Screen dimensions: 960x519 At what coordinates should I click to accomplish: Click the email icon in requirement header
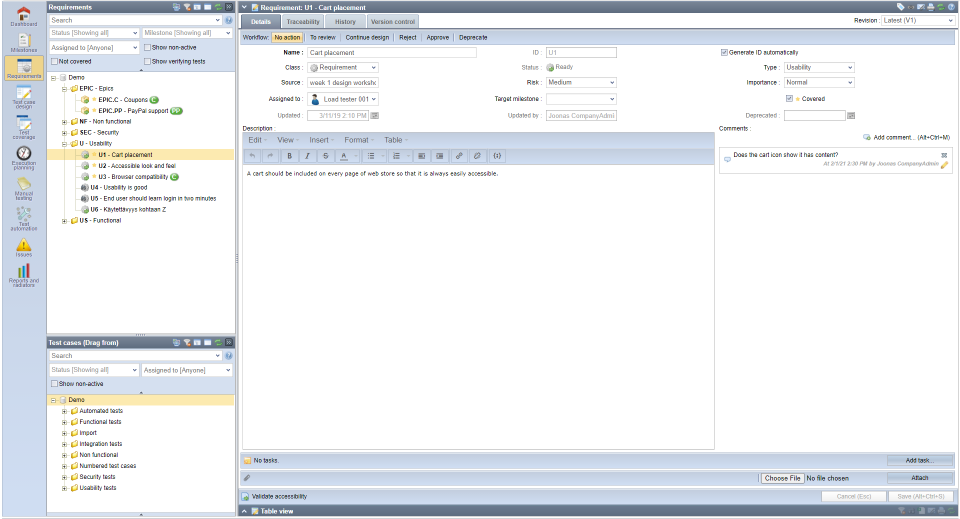pos(920,7)
